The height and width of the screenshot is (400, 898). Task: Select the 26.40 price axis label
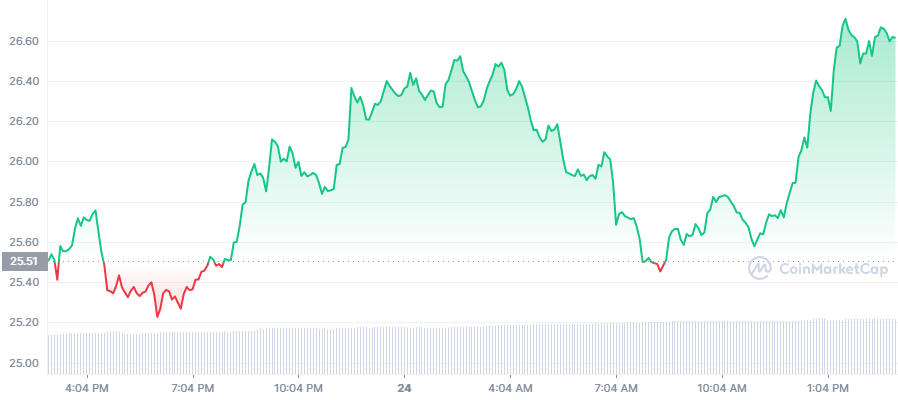(22, 81)
